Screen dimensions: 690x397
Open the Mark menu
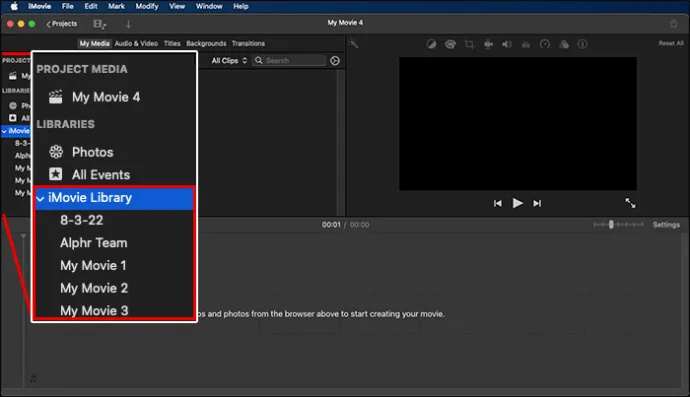(116, 6)
